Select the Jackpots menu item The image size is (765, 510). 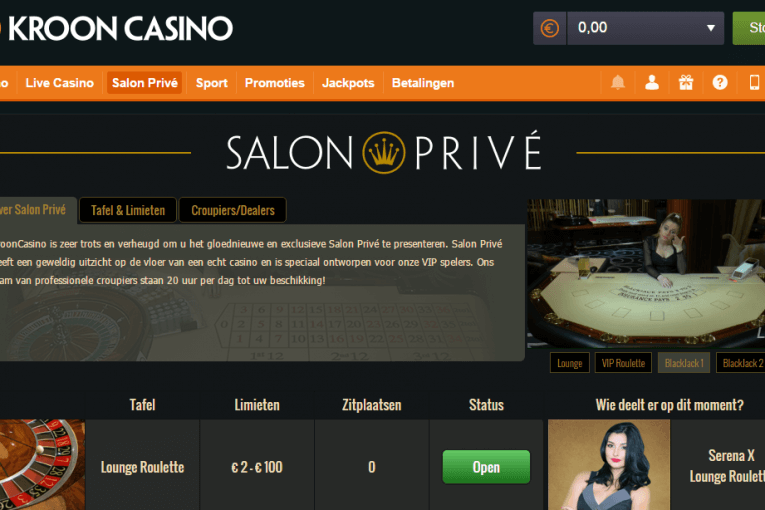[x=348, y=83]
